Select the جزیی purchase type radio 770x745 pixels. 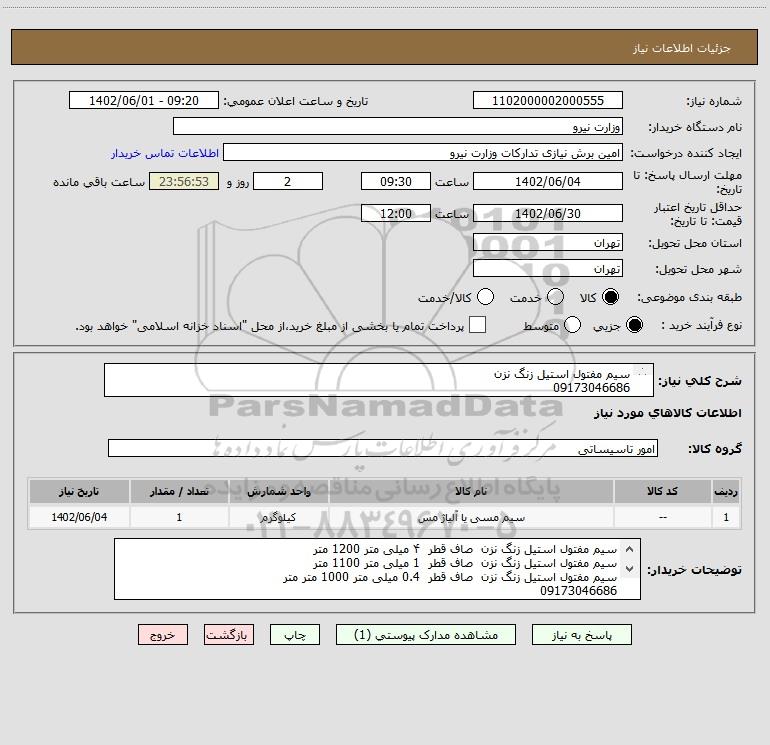tap(634, 325)
